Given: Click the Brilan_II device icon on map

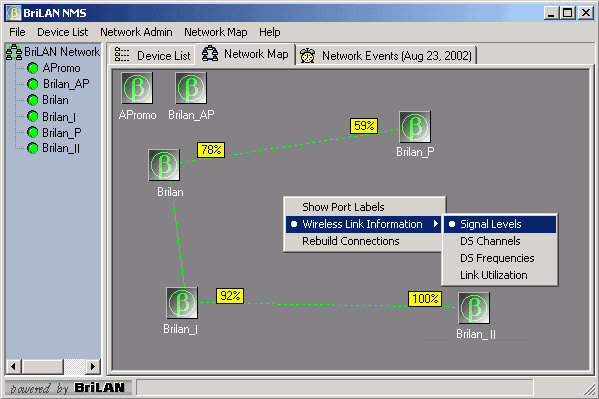Looking at the screenshot, I should [474, 308].
